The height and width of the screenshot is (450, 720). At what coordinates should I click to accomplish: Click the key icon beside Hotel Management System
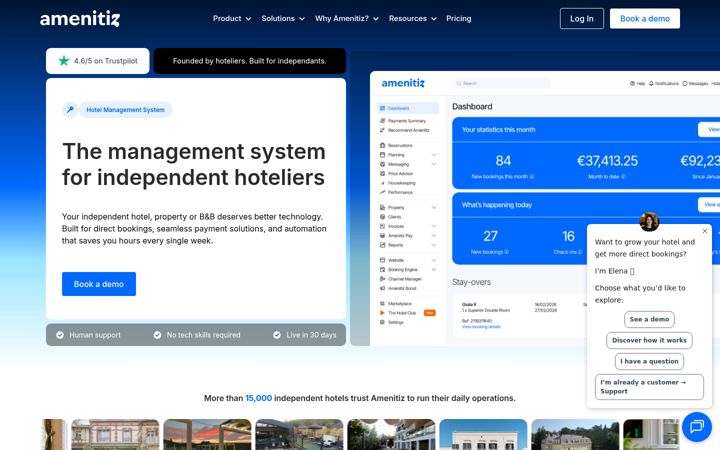[70, 110]
